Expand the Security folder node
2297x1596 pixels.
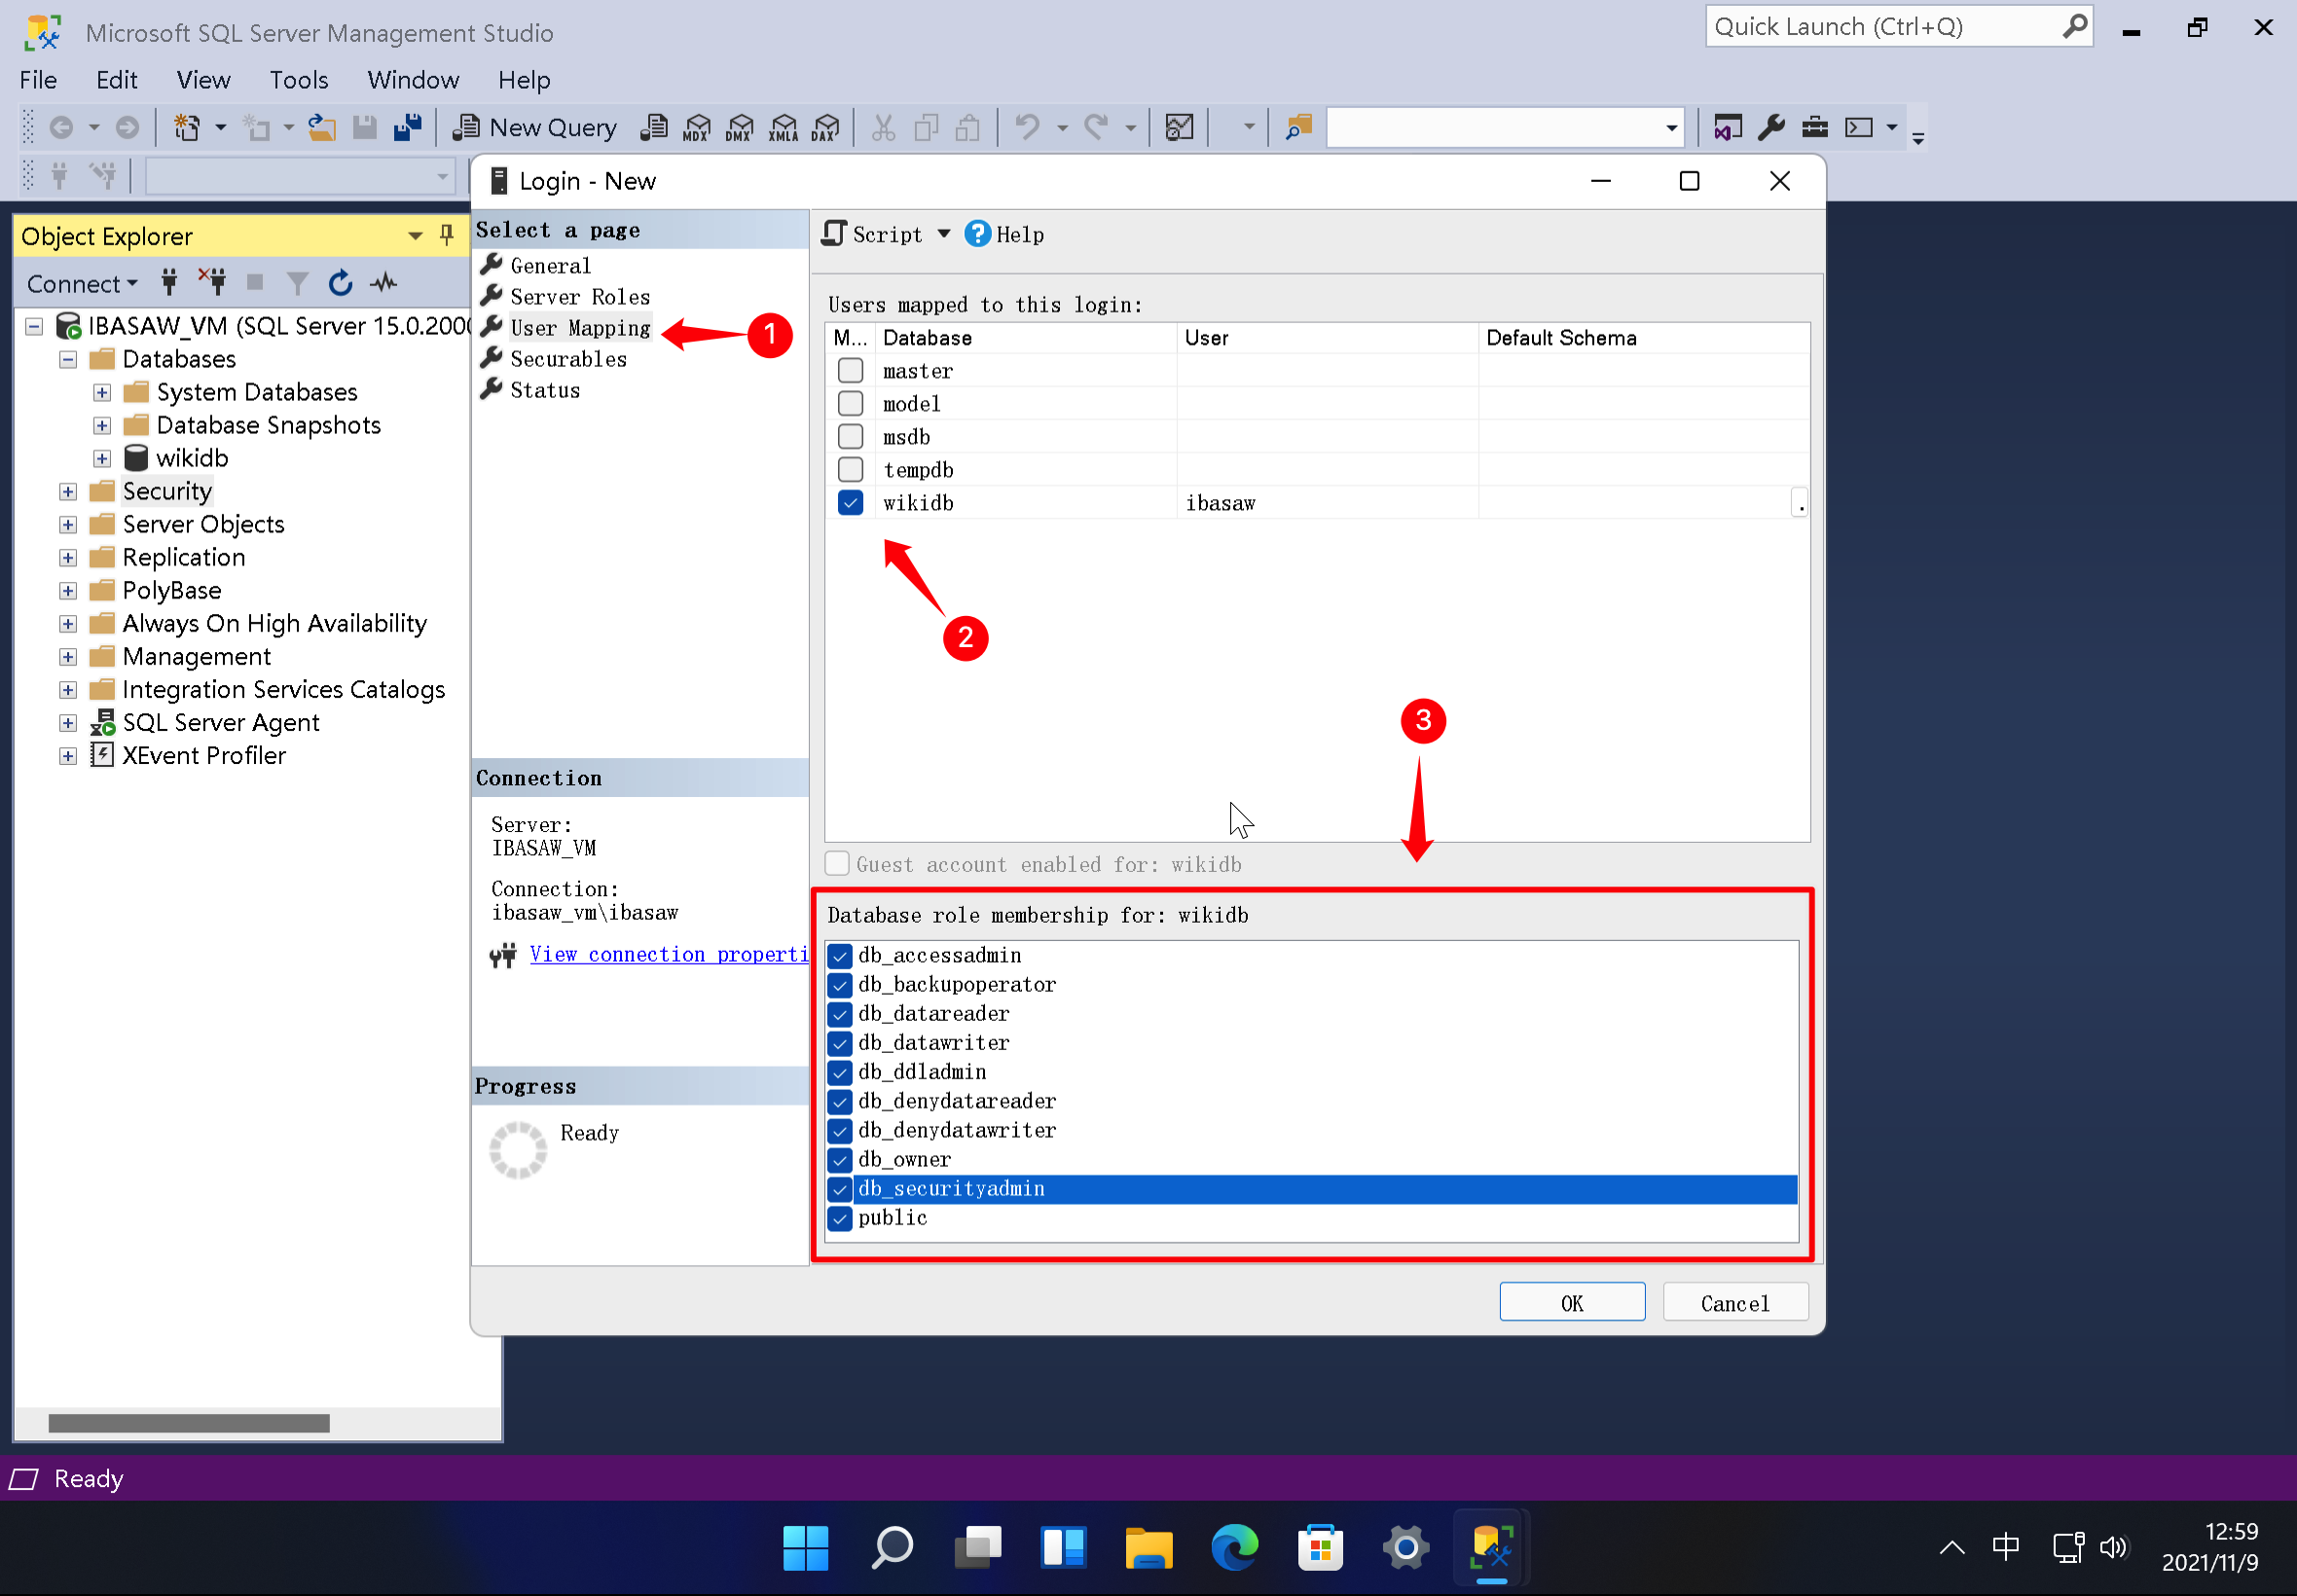point(68,492)
